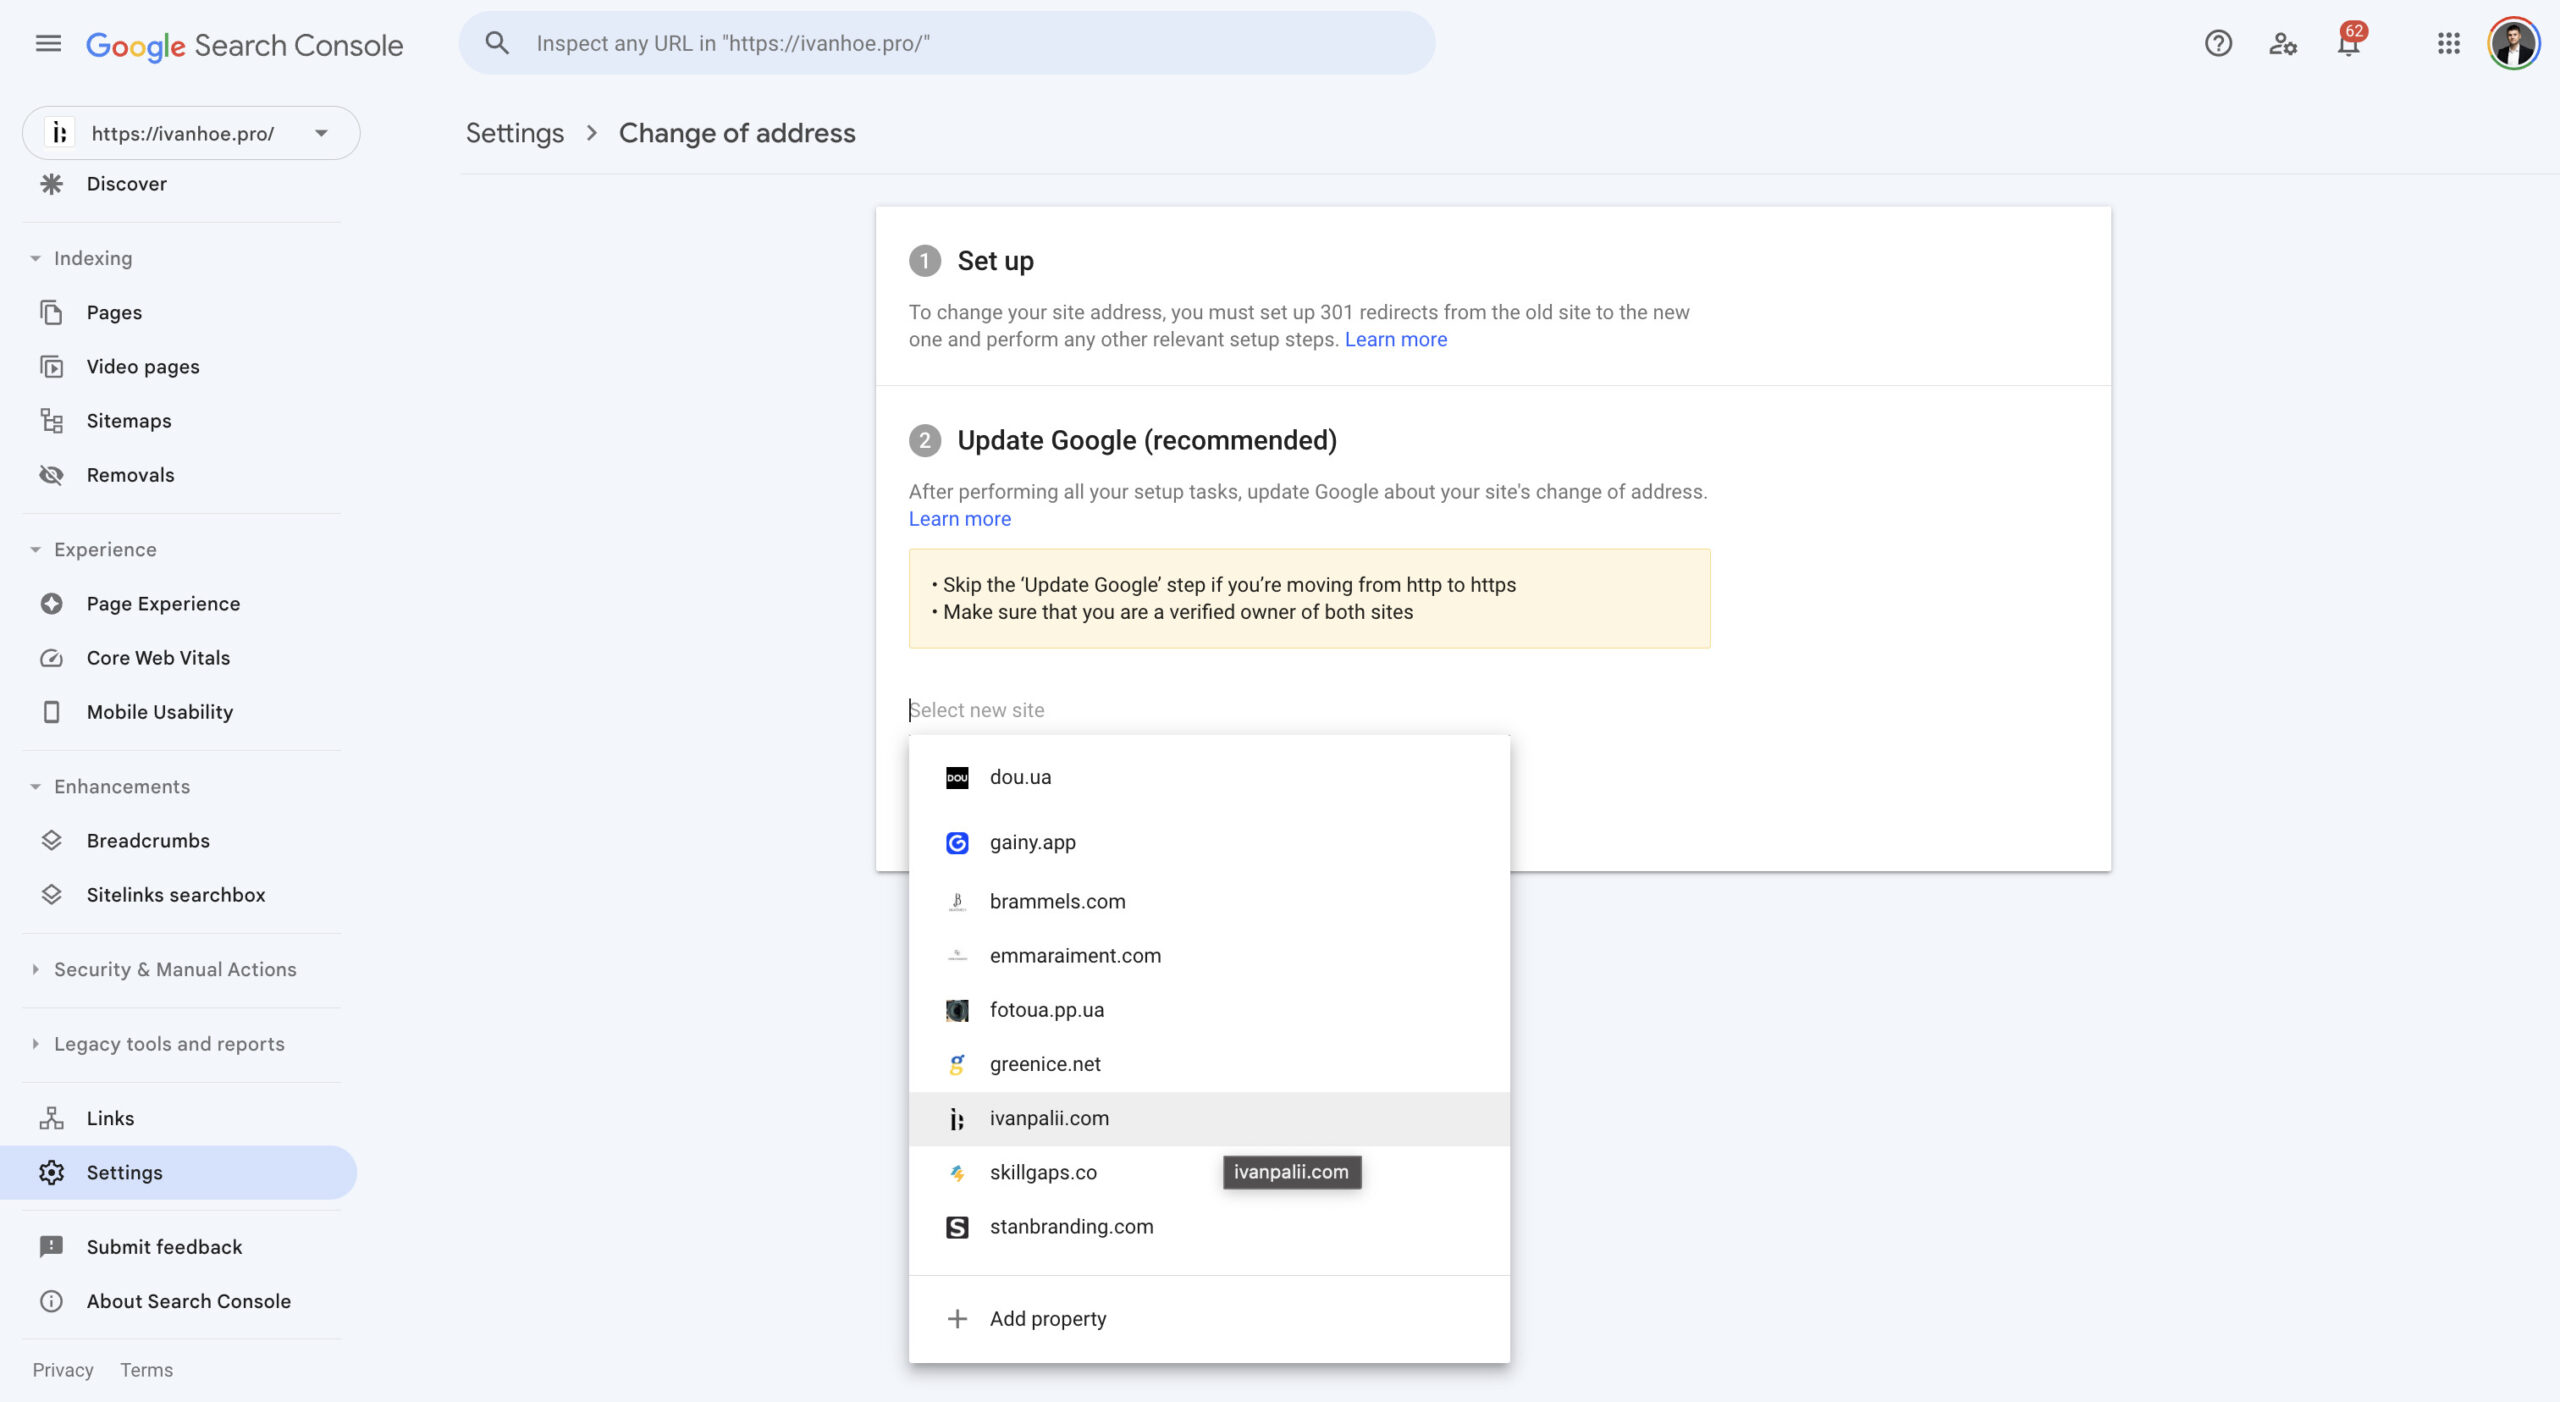2560x1402 pixels.
Task: Open Core Web Vitals report
Action: pos(158,658)
